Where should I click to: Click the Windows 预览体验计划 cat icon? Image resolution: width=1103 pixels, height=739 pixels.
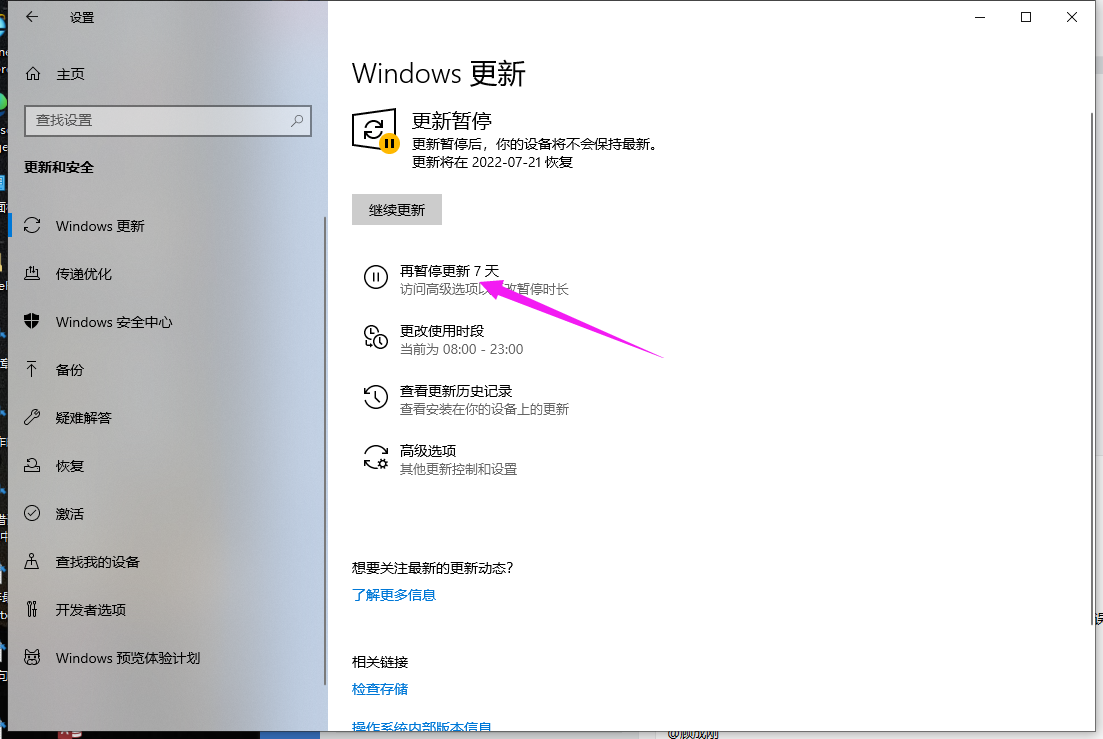pyautogui.click(x=32, y=657)
